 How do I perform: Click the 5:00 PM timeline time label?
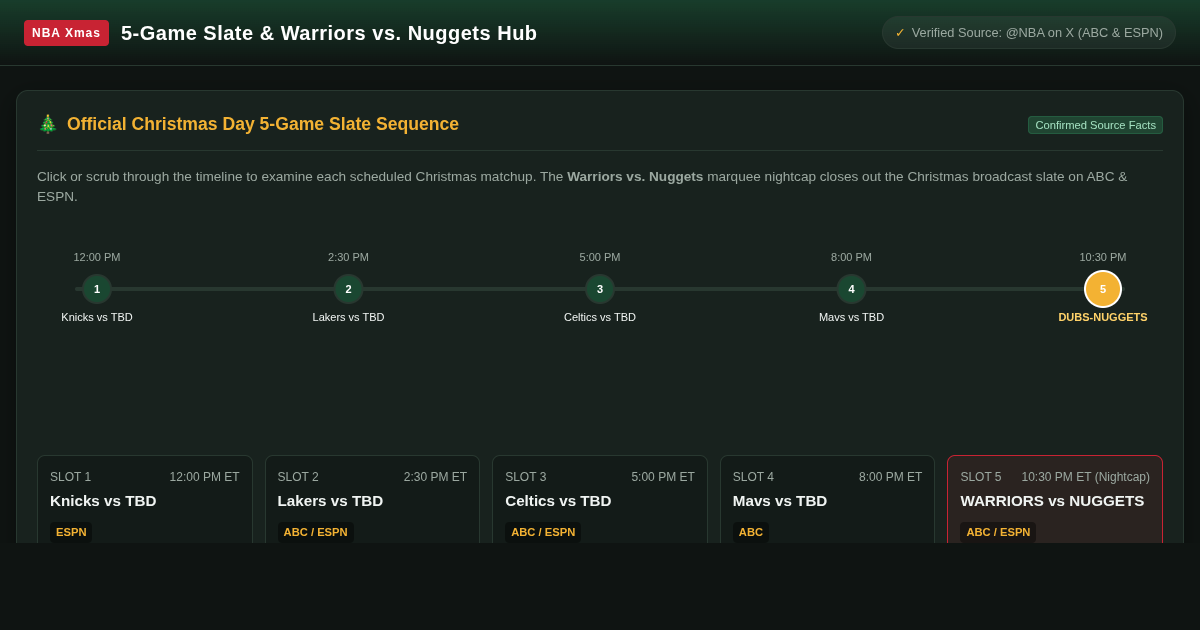(x=600, y=257)
